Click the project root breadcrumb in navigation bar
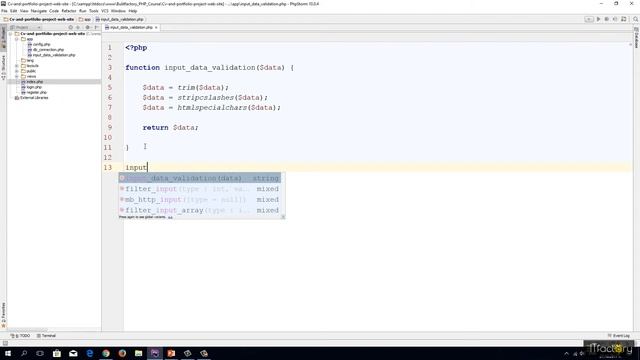The image size is (640, 360). tap(39, 19)
